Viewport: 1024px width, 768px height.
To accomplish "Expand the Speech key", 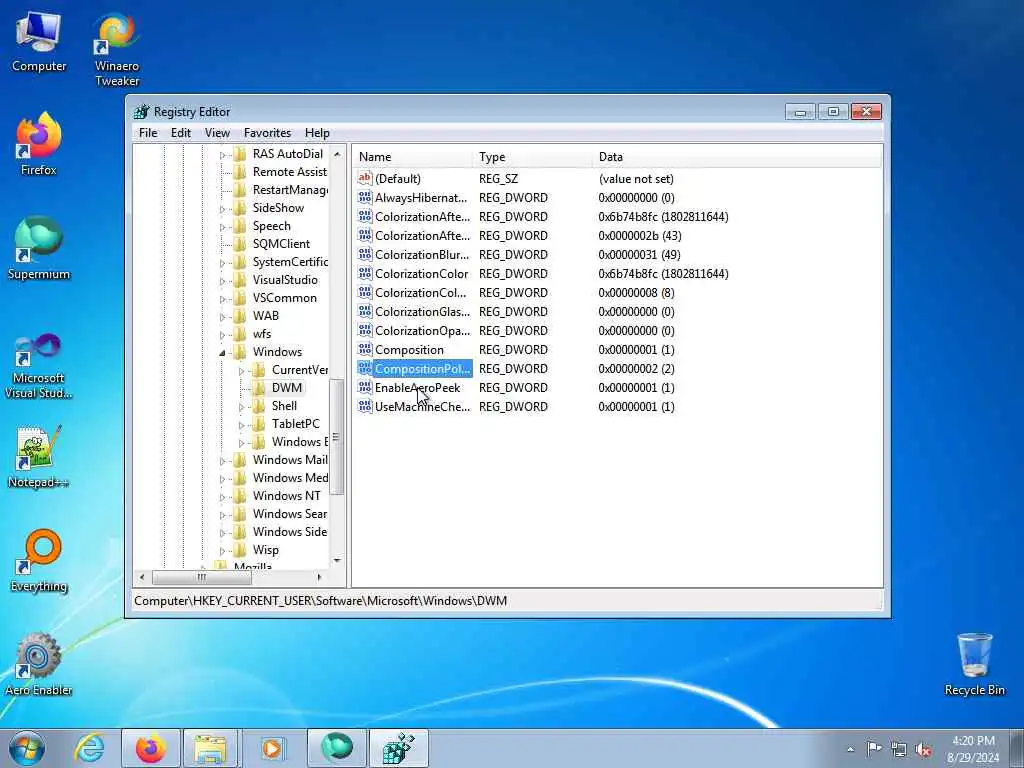I will (222, 227).
